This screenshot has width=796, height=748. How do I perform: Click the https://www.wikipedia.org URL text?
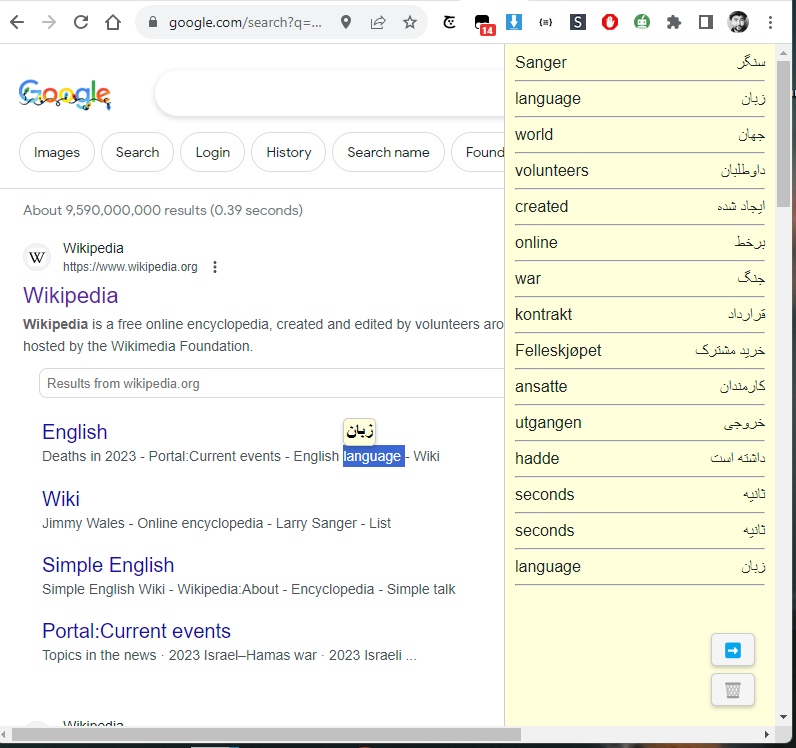(130, 267)
